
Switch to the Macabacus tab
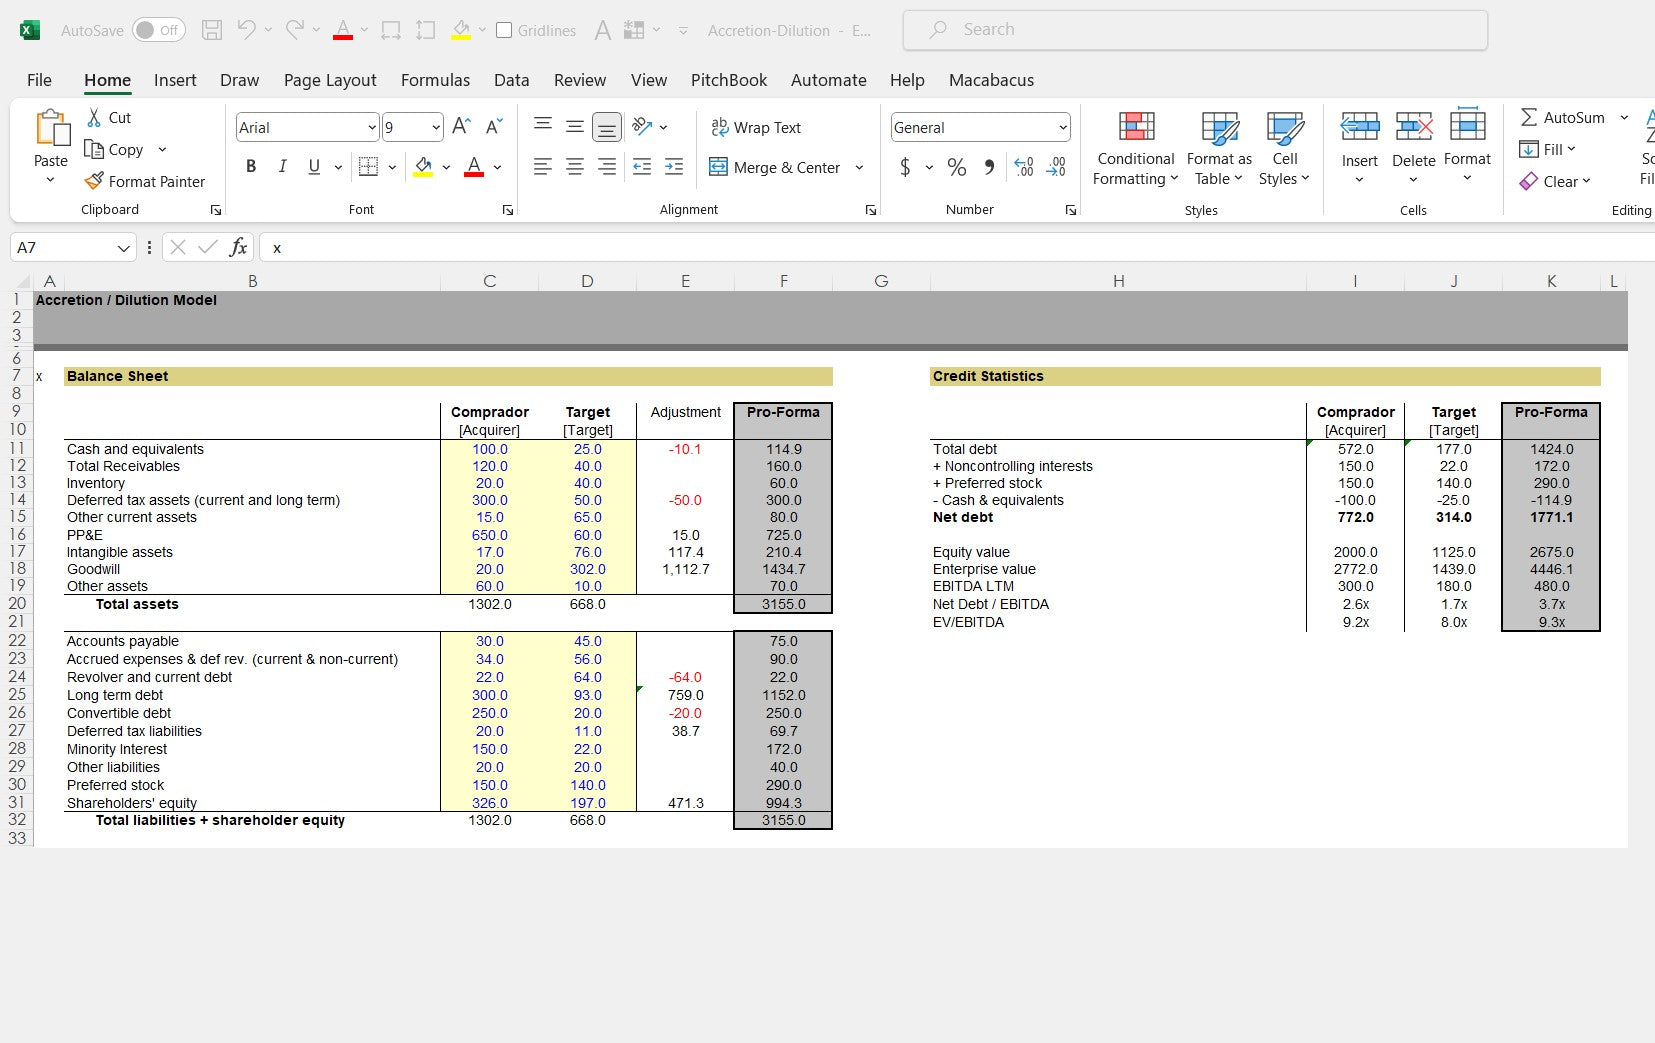click(991, 80)
